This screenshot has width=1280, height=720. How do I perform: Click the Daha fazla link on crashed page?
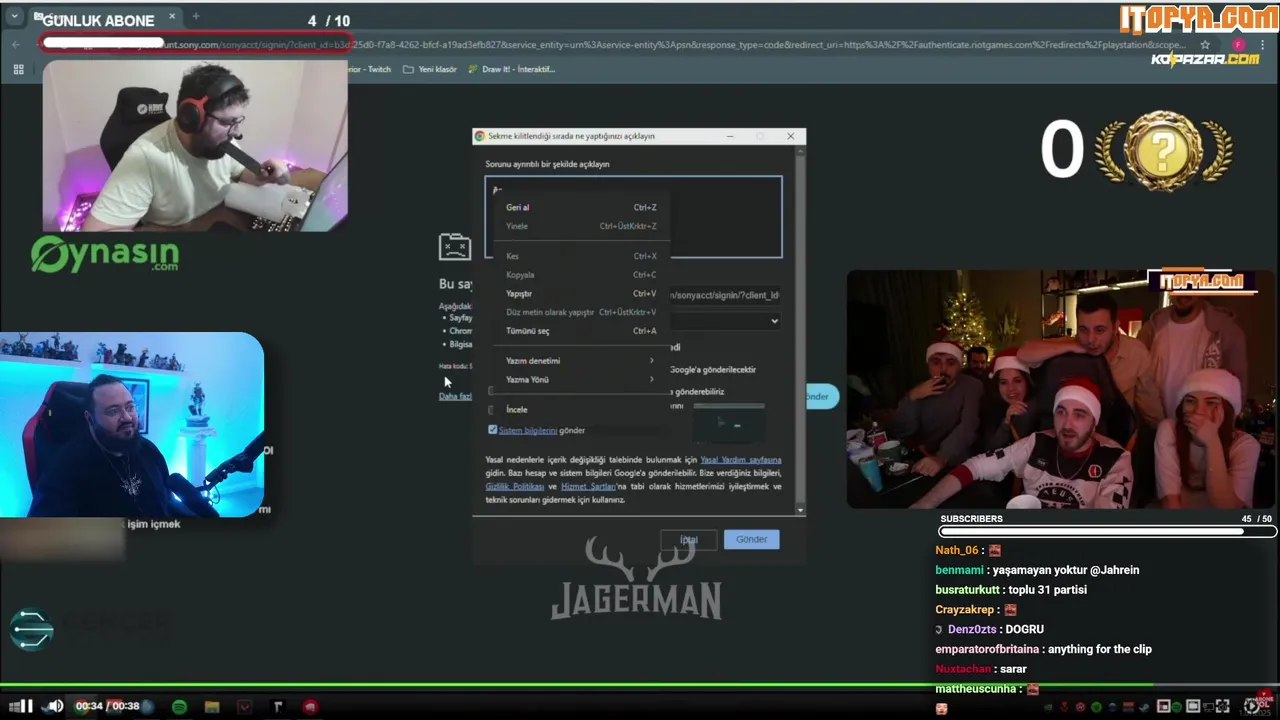455,396
